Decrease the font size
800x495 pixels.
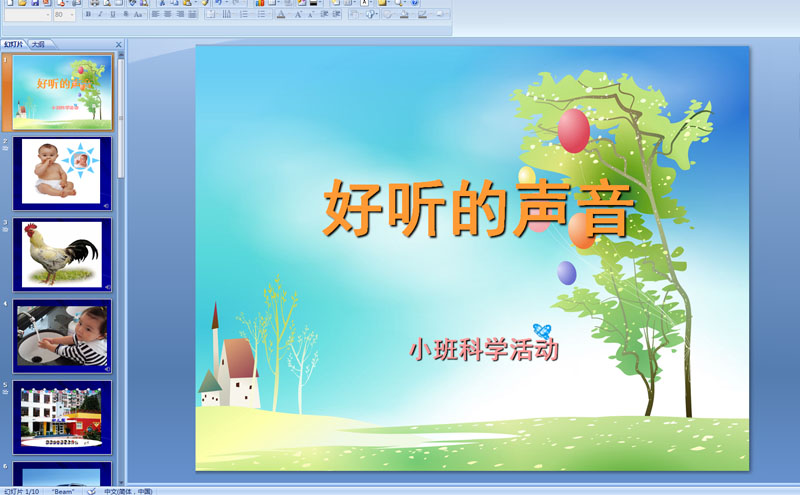[x=311, y=14]
